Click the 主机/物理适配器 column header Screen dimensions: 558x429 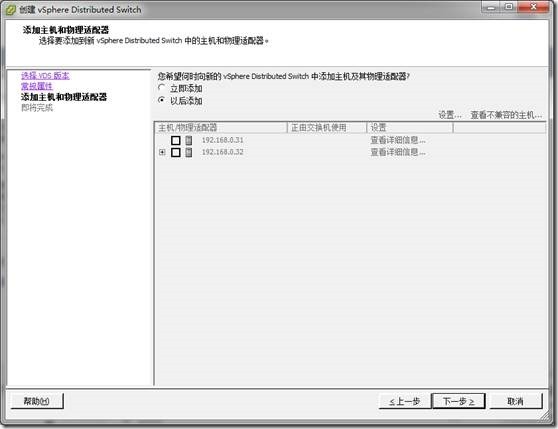pyautogui.click(x=221, y=127)
